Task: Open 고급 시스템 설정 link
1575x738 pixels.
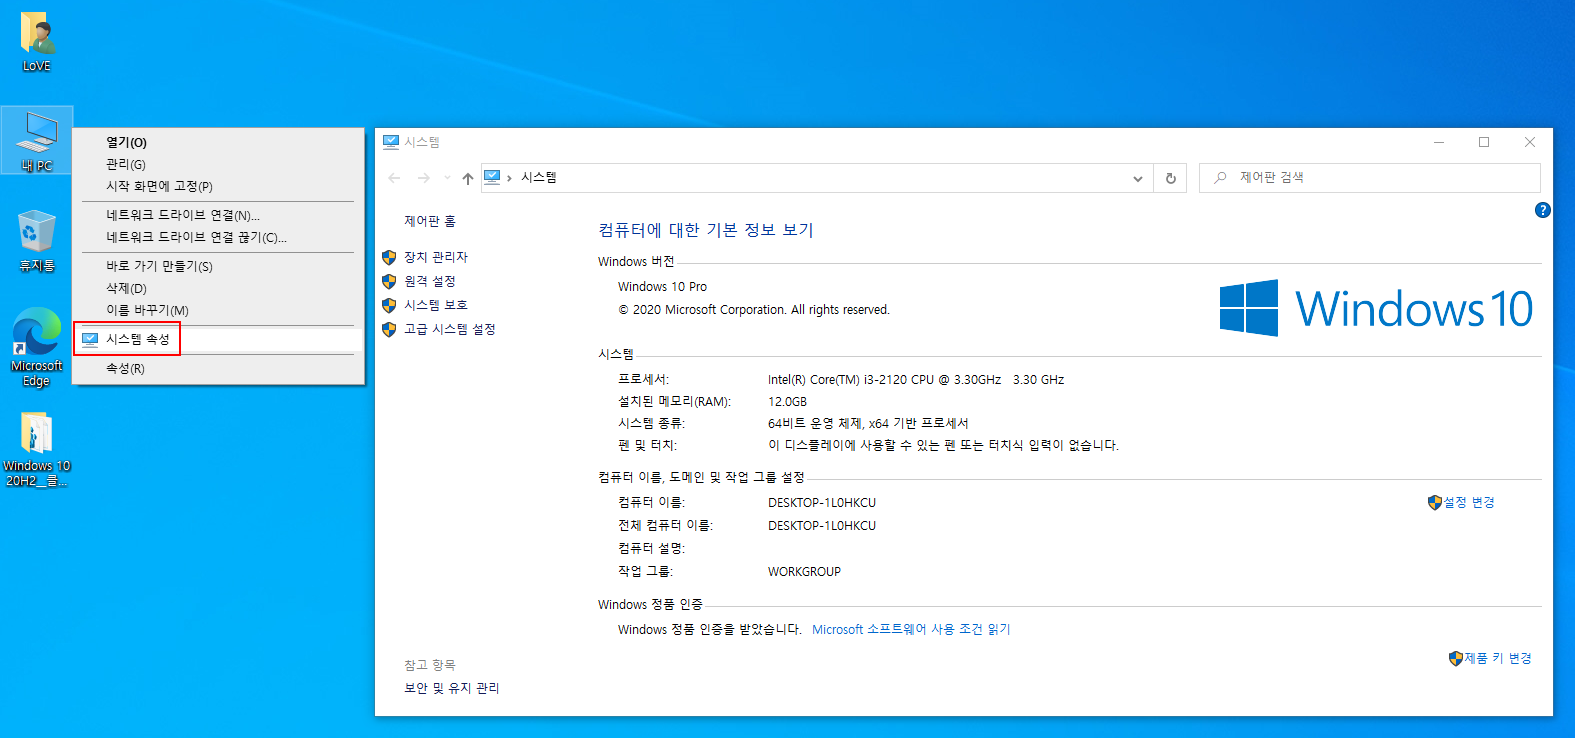Action: (450, 329)
